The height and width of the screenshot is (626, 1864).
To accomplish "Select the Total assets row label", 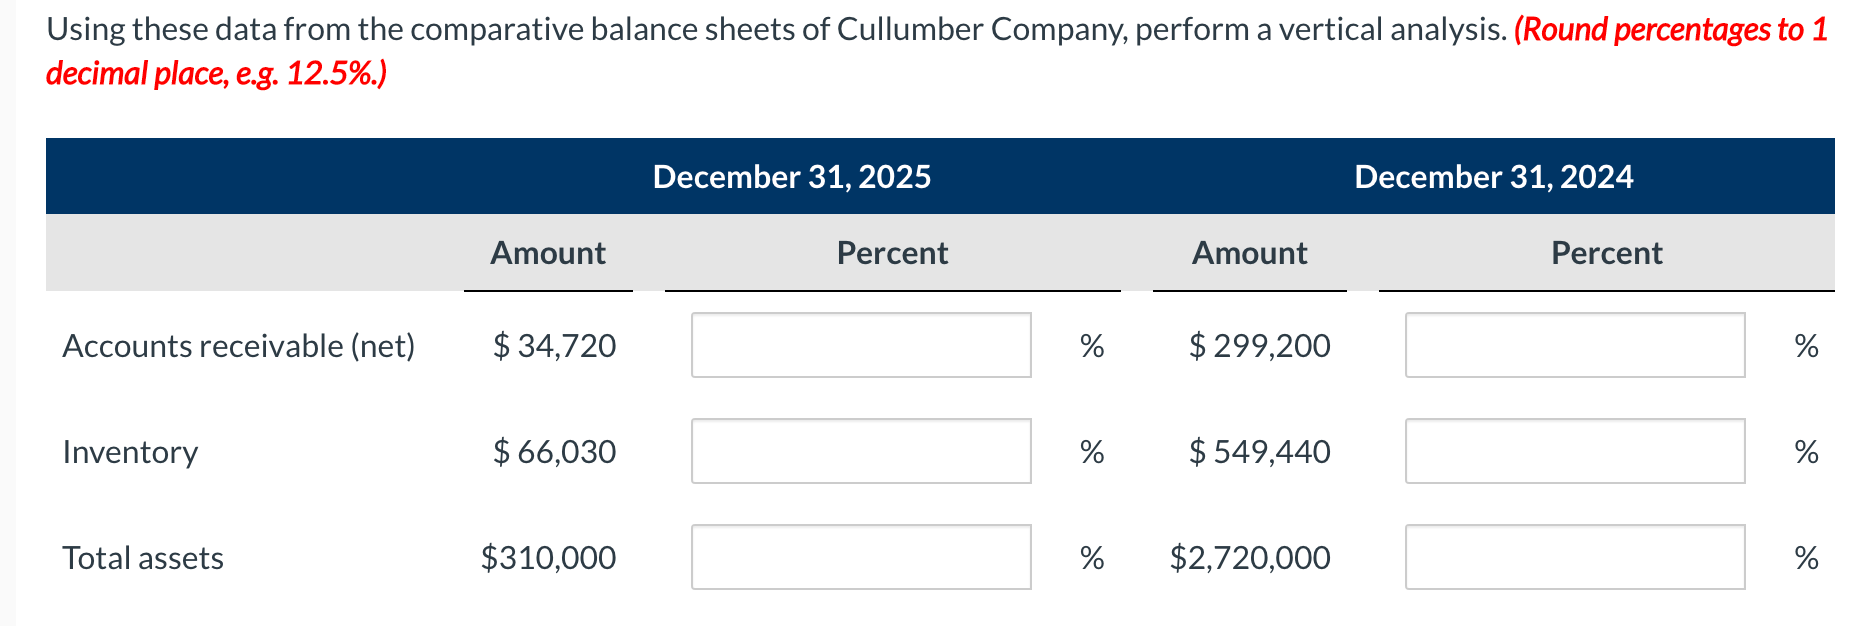I will (x=142, y=558).
